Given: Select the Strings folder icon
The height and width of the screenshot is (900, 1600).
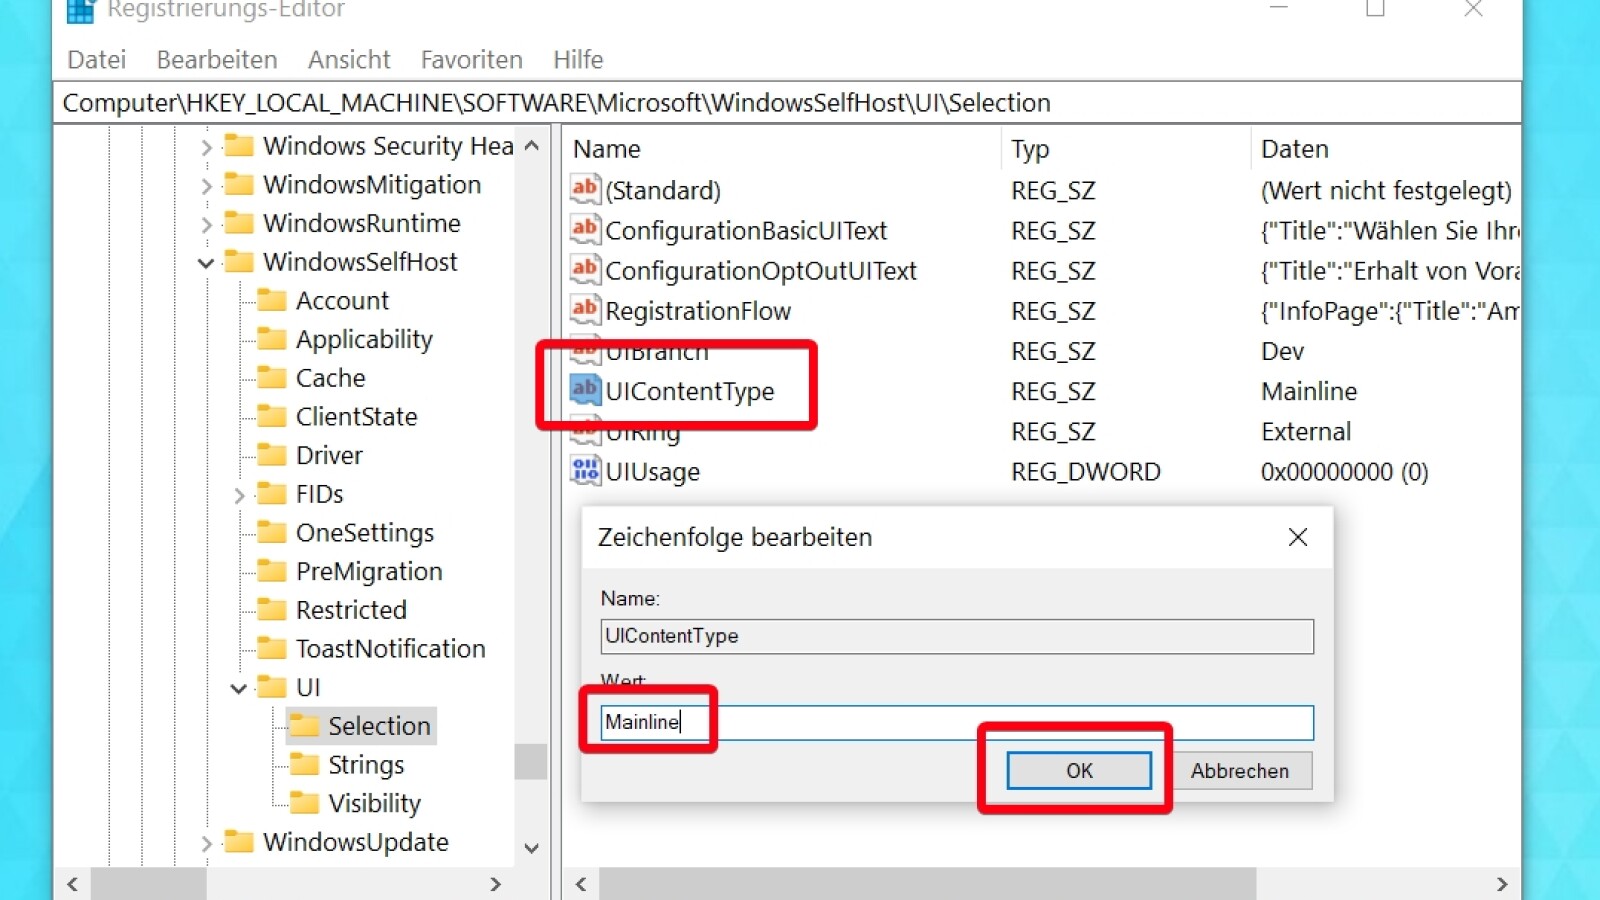Looking at the screenshot, I should (304, 765).
